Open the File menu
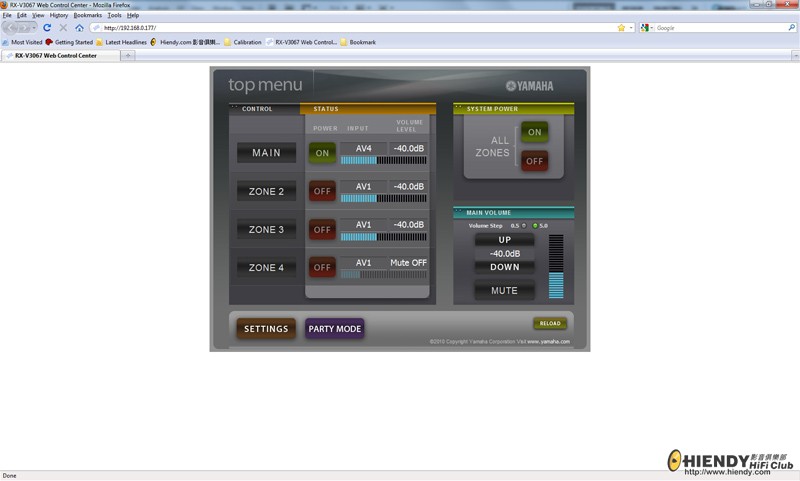This screenshot has height=481, width=800. click(7, 15)
